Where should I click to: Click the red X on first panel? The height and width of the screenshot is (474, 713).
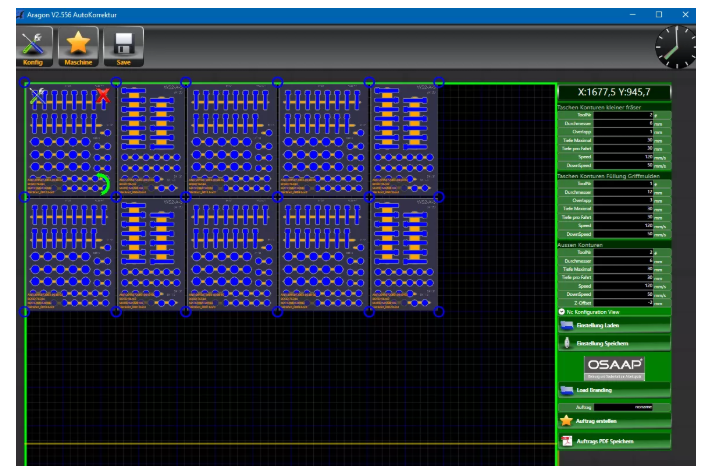click(102, 95)
